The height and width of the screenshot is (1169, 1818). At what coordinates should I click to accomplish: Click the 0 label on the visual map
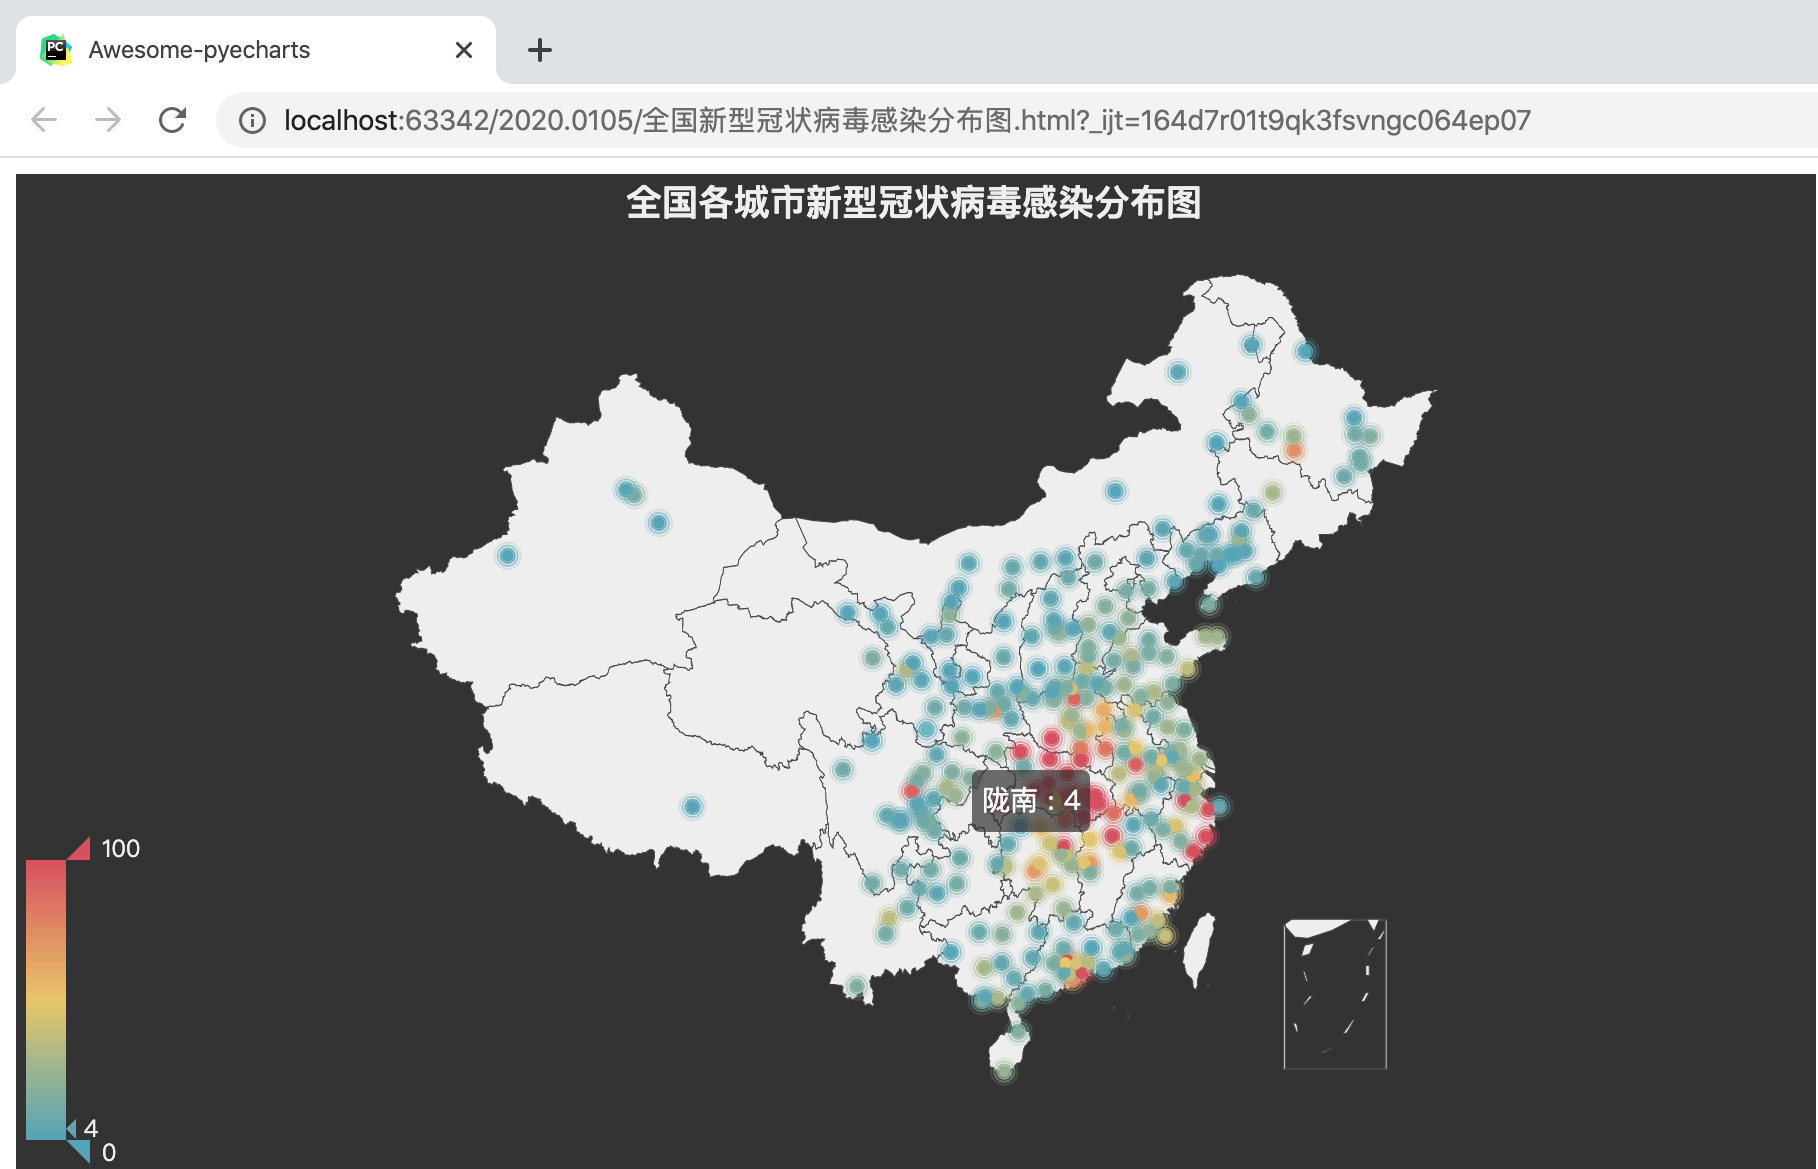coord(109,1153)
